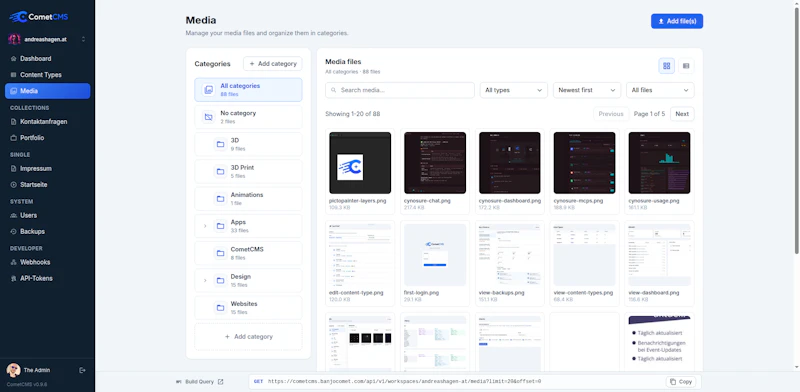
Task: Click the No category crossed-folder icon
Action: pyautogui.click(x=208, y=117)
